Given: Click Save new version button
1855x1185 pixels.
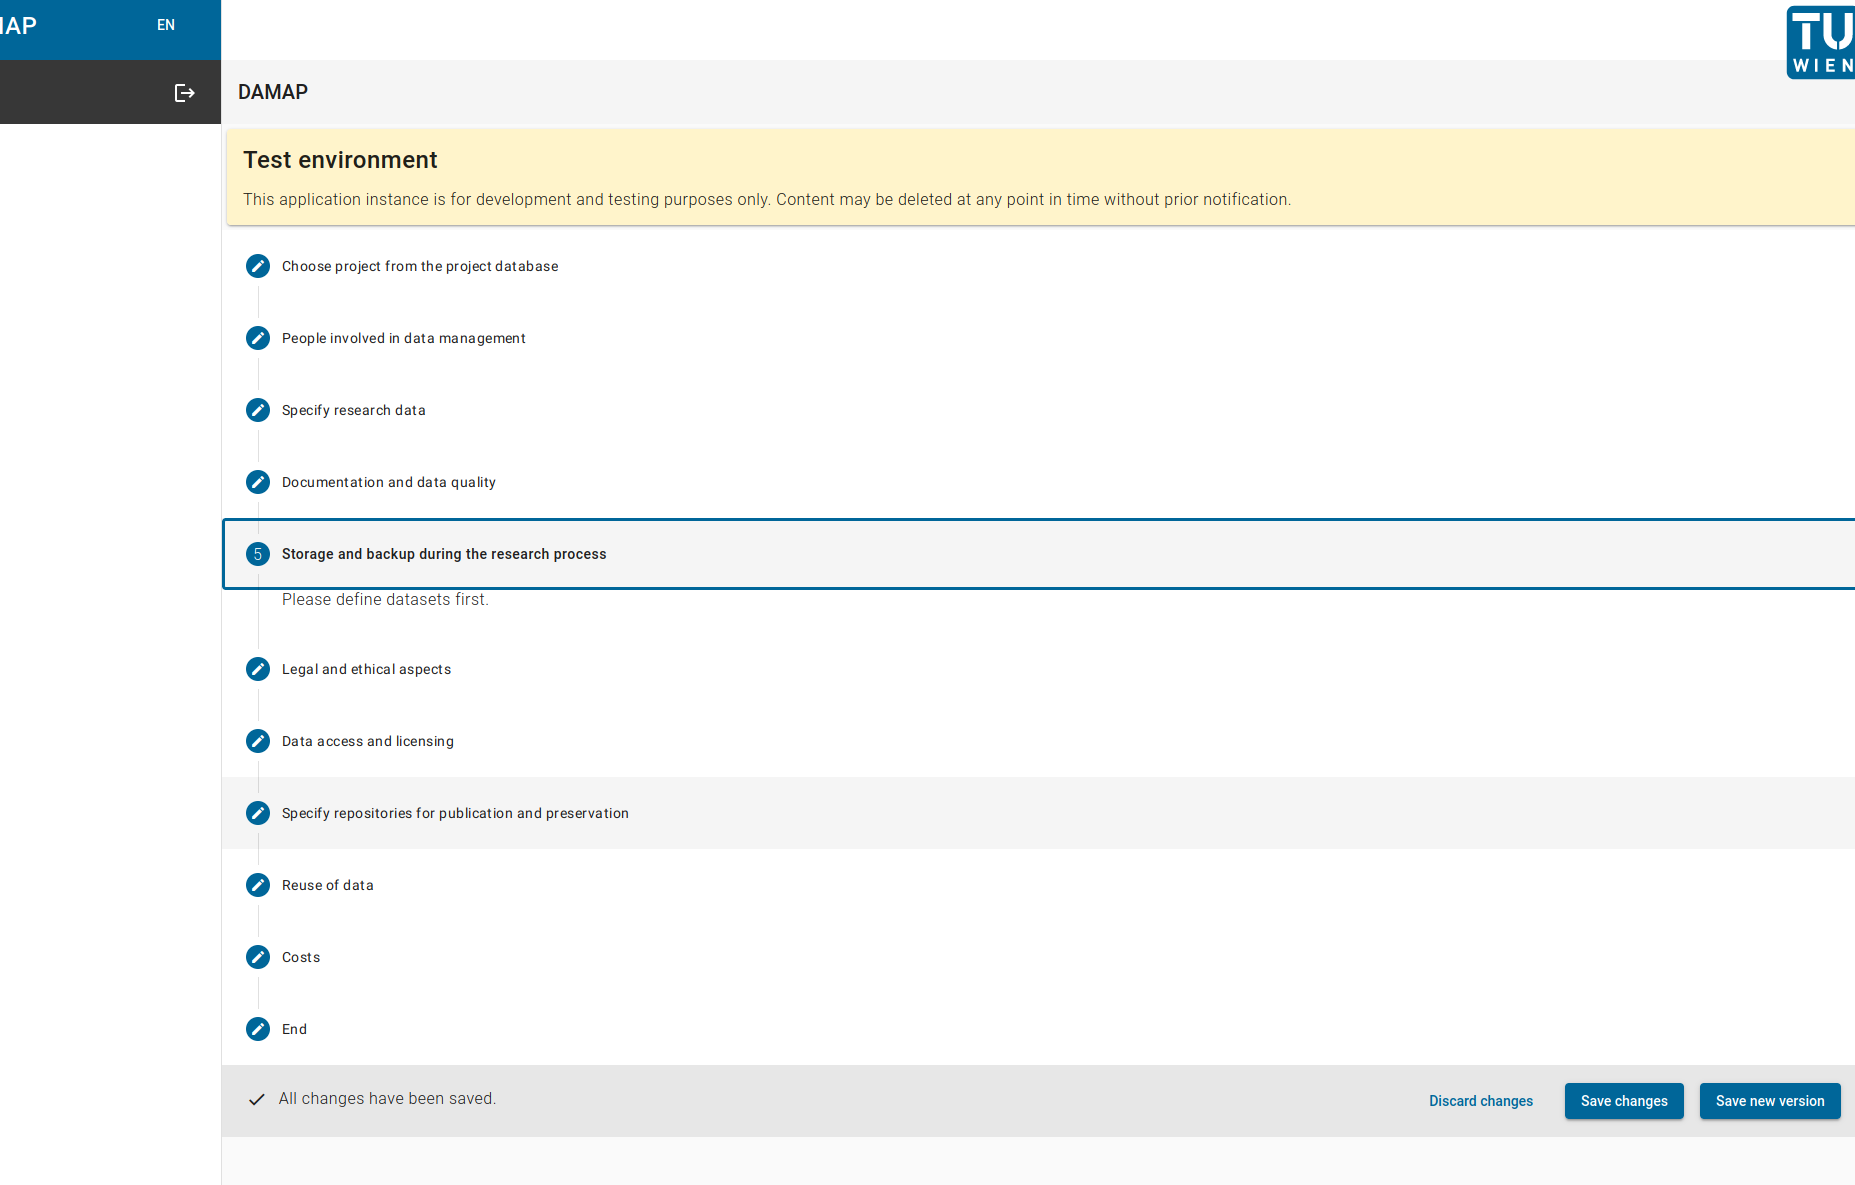Looking at the screenshot, I should click(1770, 1101).
